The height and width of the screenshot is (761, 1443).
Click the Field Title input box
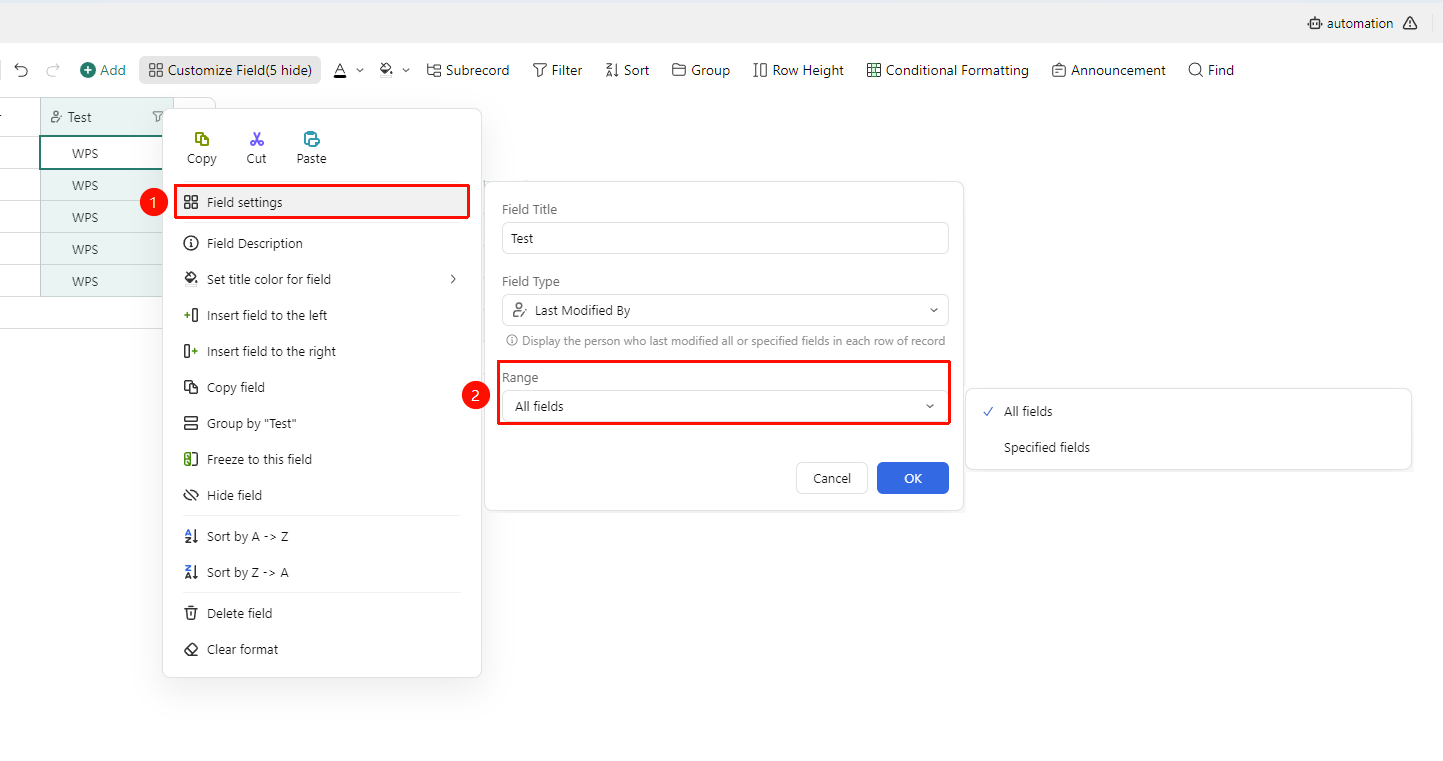725,238
